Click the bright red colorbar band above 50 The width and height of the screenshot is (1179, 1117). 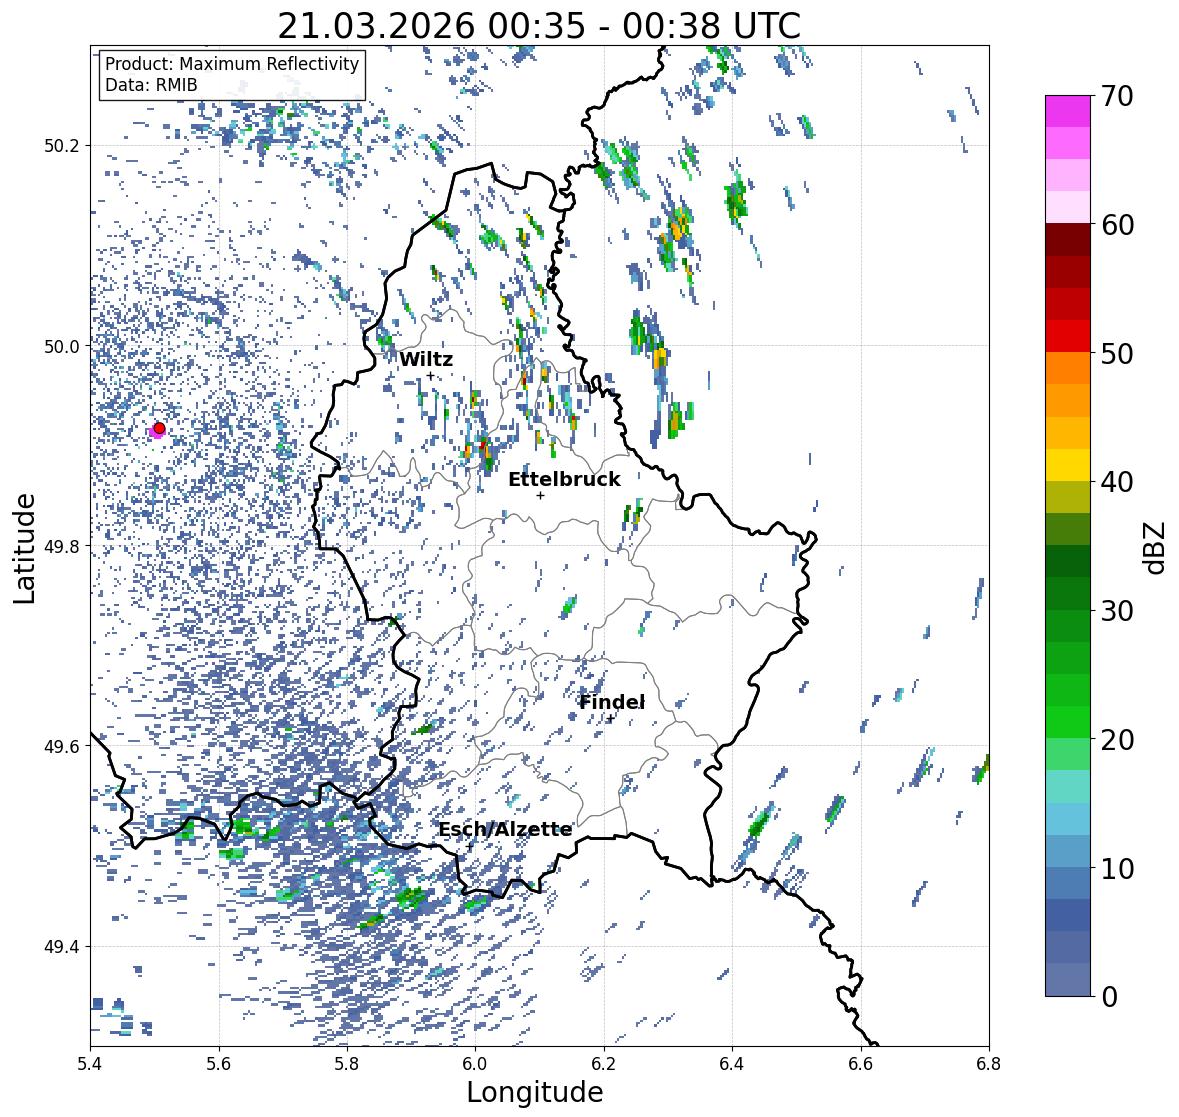1068,336
